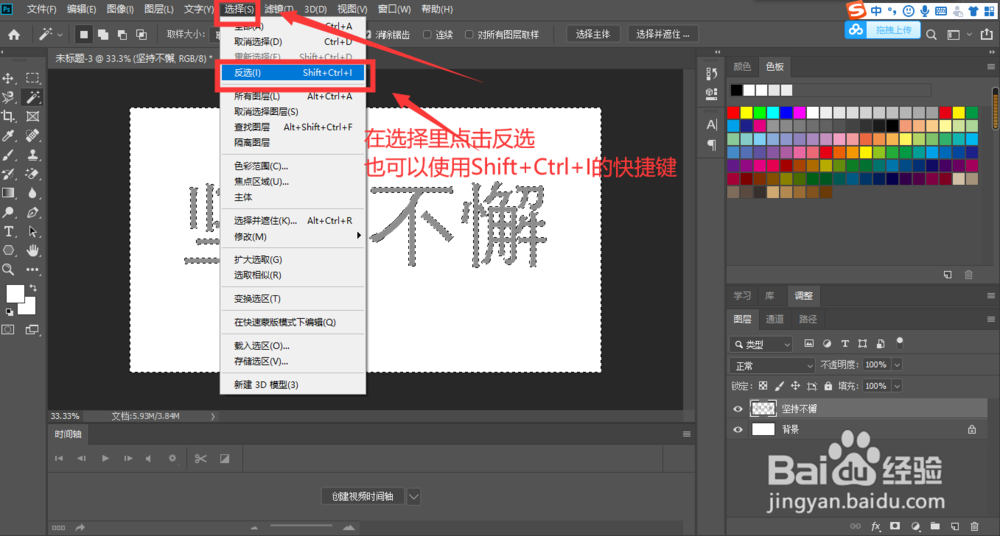Select the Horizontal Type tool
This screenshot has height=536, width=1000.
click(x=8, y=231)
